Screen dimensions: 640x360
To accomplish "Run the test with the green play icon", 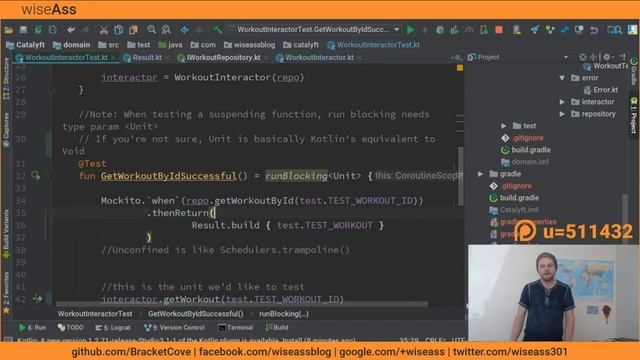I will pos(411,30).
